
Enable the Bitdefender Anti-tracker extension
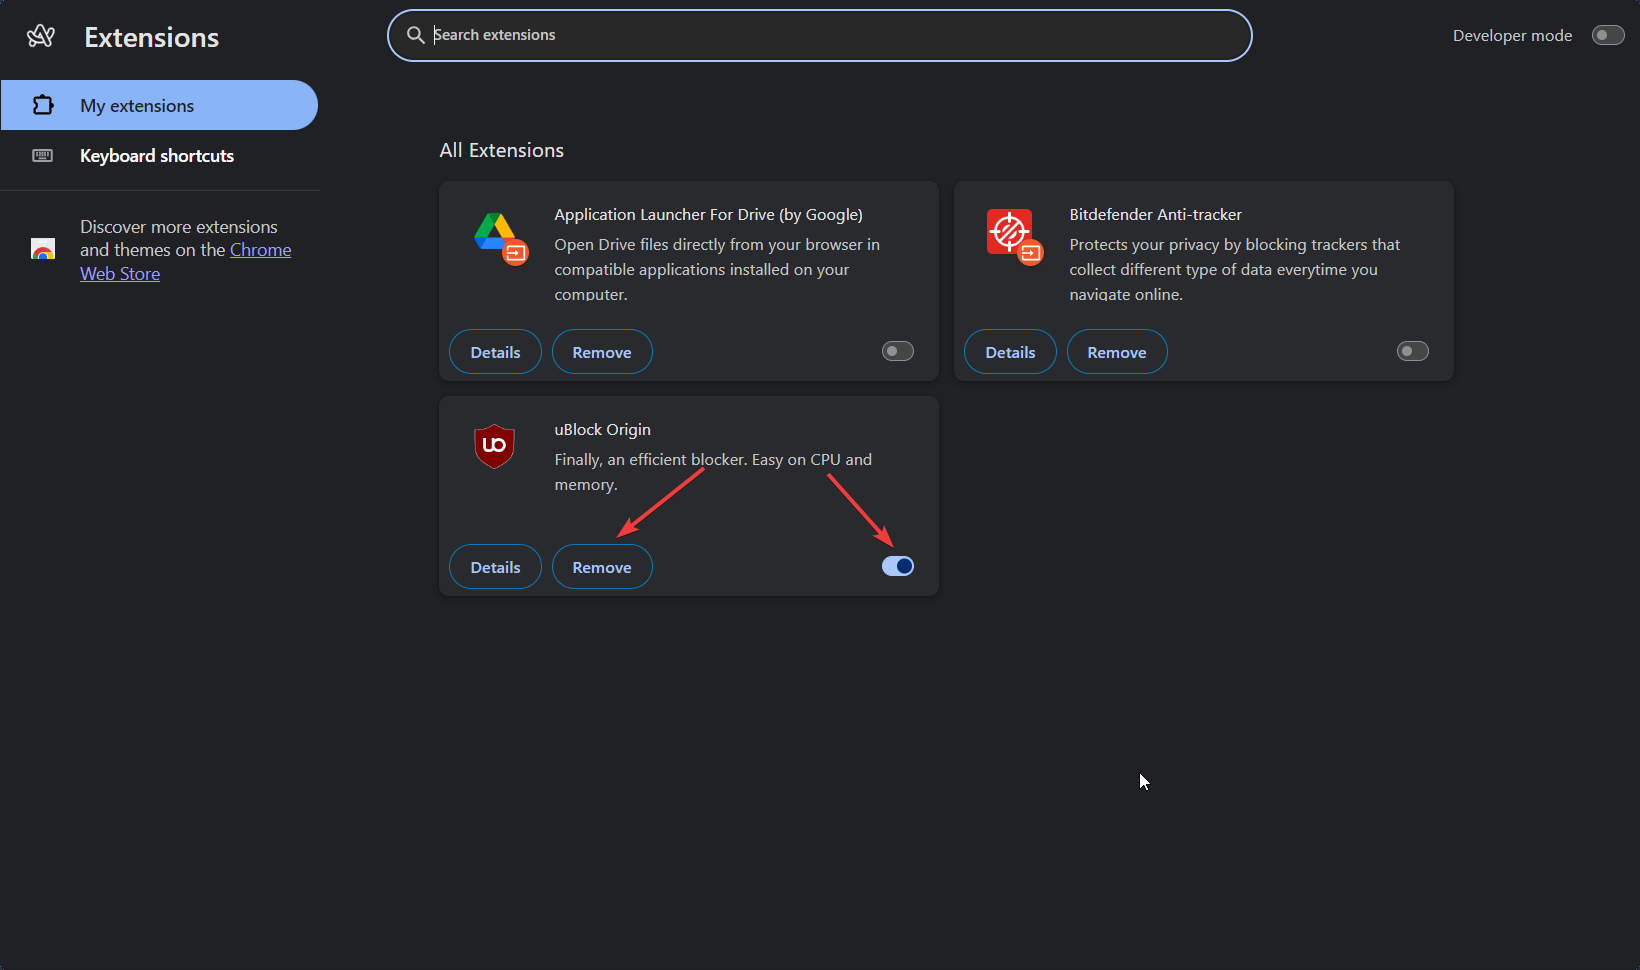1413,351
